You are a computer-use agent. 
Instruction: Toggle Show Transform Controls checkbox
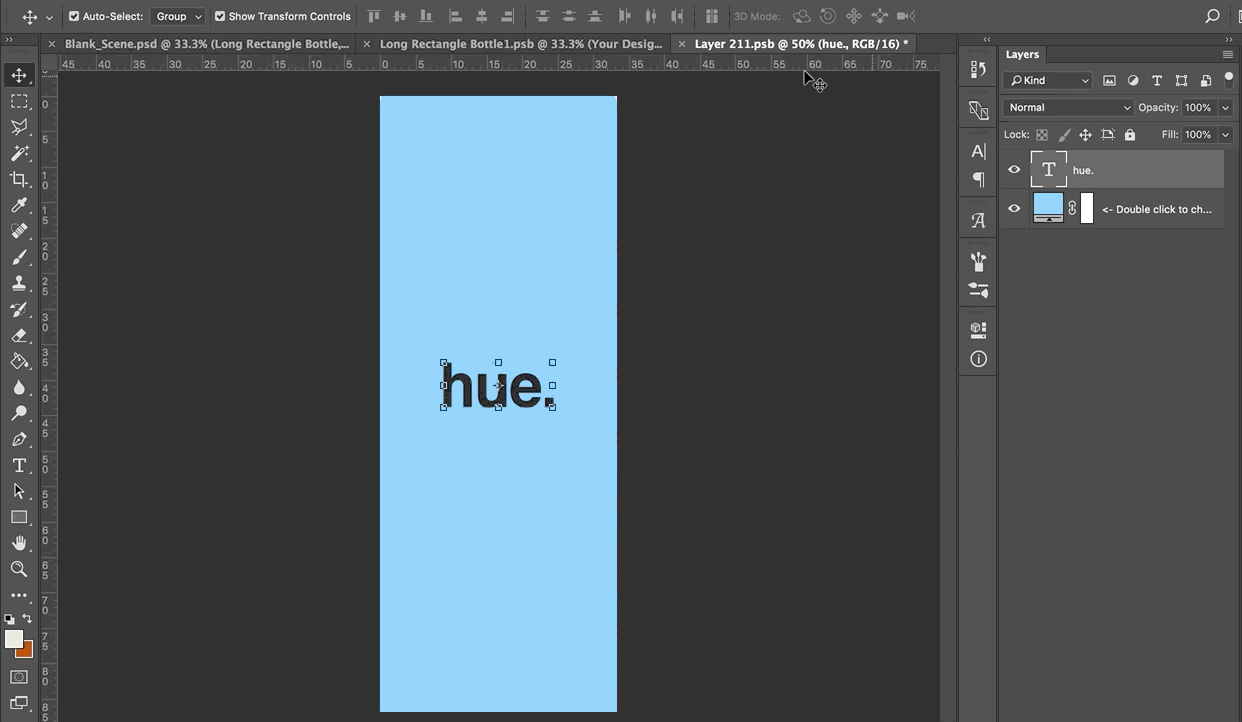pyautogui.click(x=220, y=16)
